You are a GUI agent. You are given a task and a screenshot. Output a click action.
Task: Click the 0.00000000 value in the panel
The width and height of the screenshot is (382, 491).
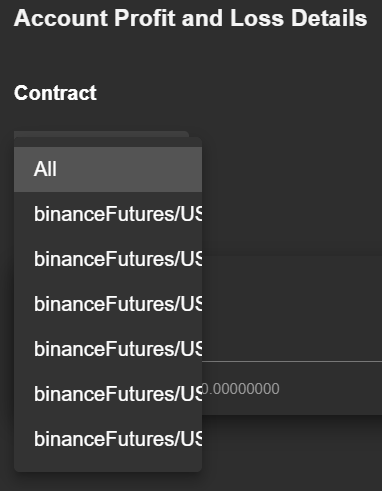(x=241, y=389)
